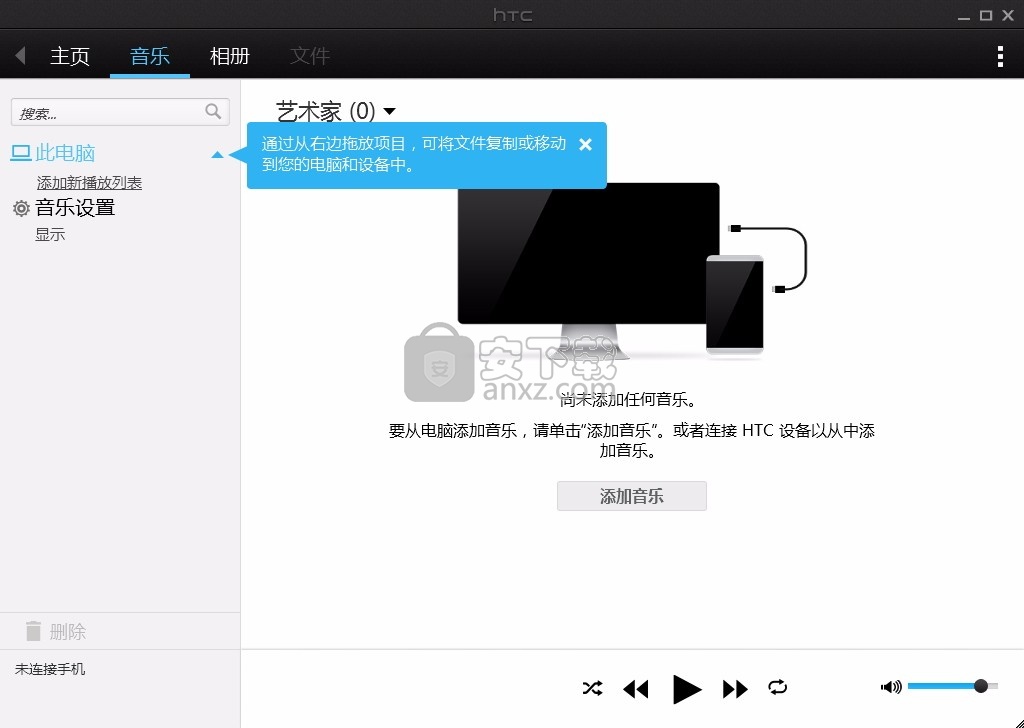Focus the 搜索 input field
This screenshot has width=1024, height=728.
point(120,112)
